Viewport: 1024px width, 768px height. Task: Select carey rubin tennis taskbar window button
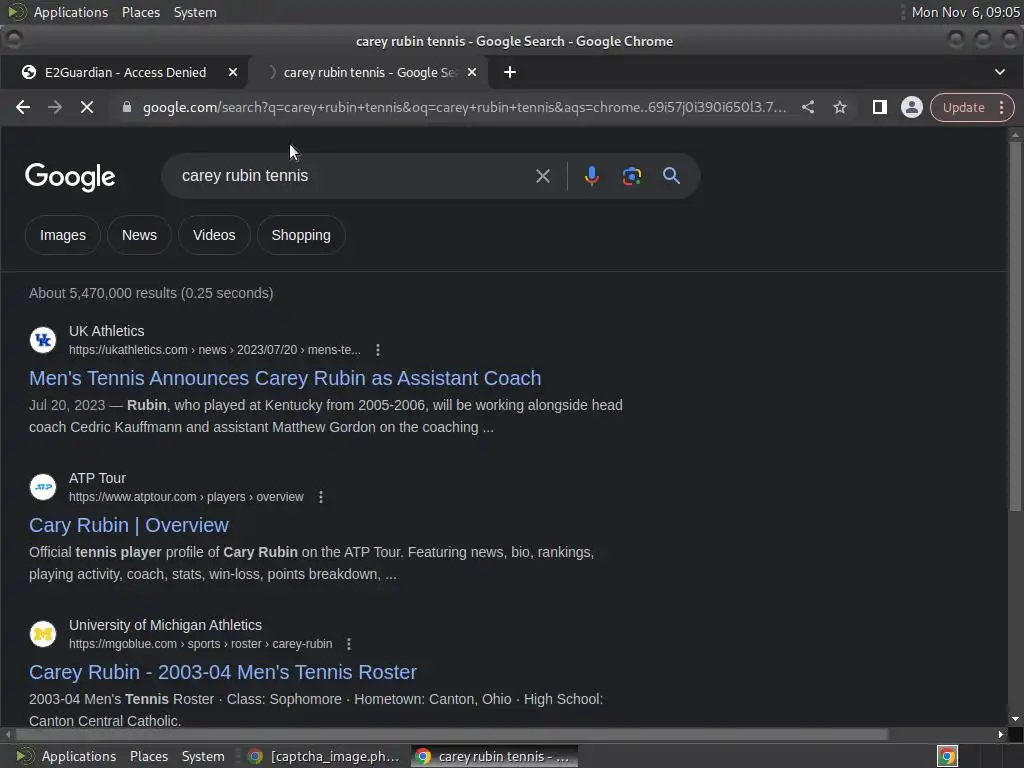click(495, 756)
